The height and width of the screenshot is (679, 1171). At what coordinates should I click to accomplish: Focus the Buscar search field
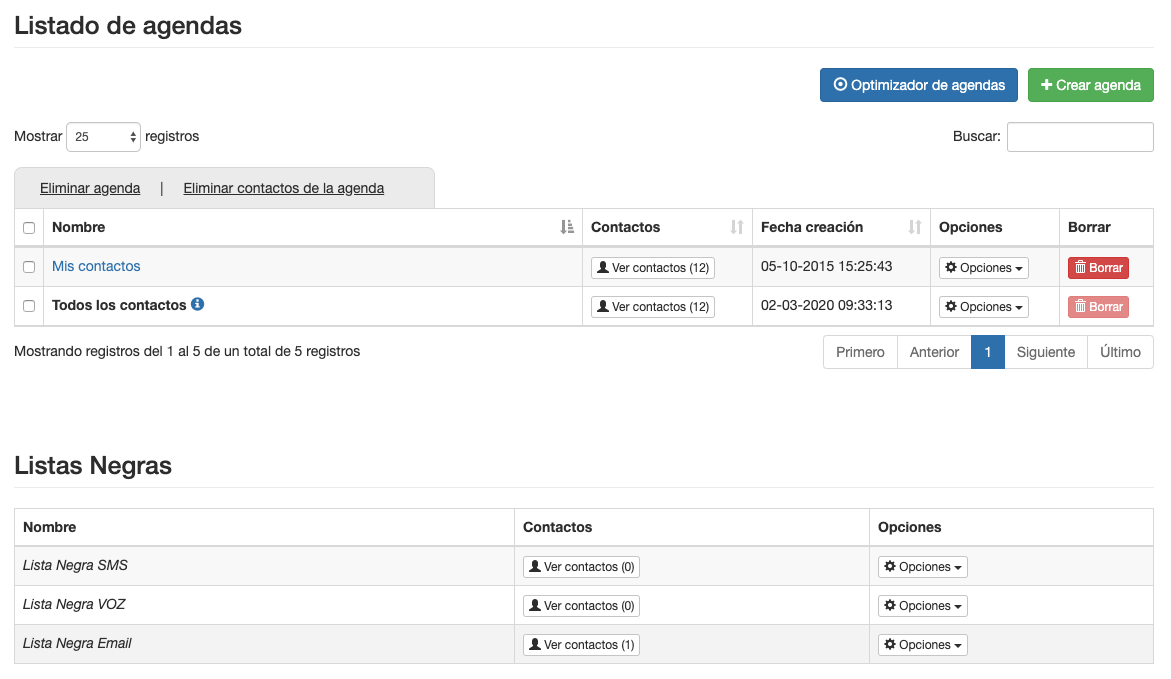pos(1079,137)
